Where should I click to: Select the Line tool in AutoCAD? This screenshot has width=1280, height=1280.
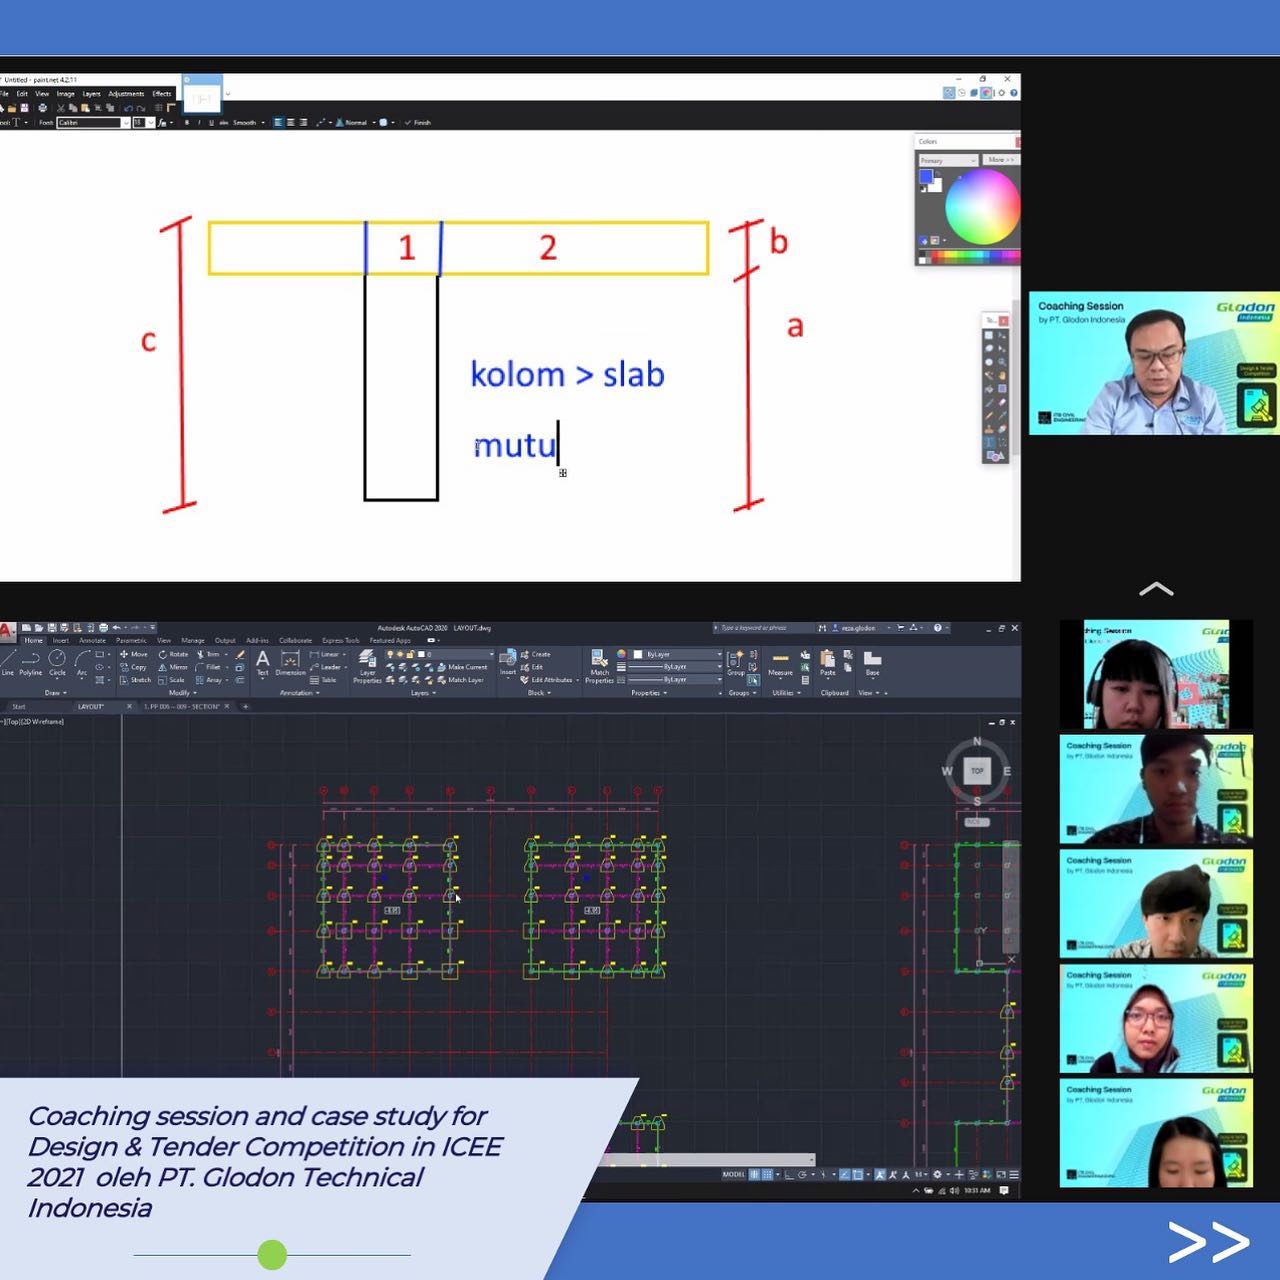click(8, 662)
